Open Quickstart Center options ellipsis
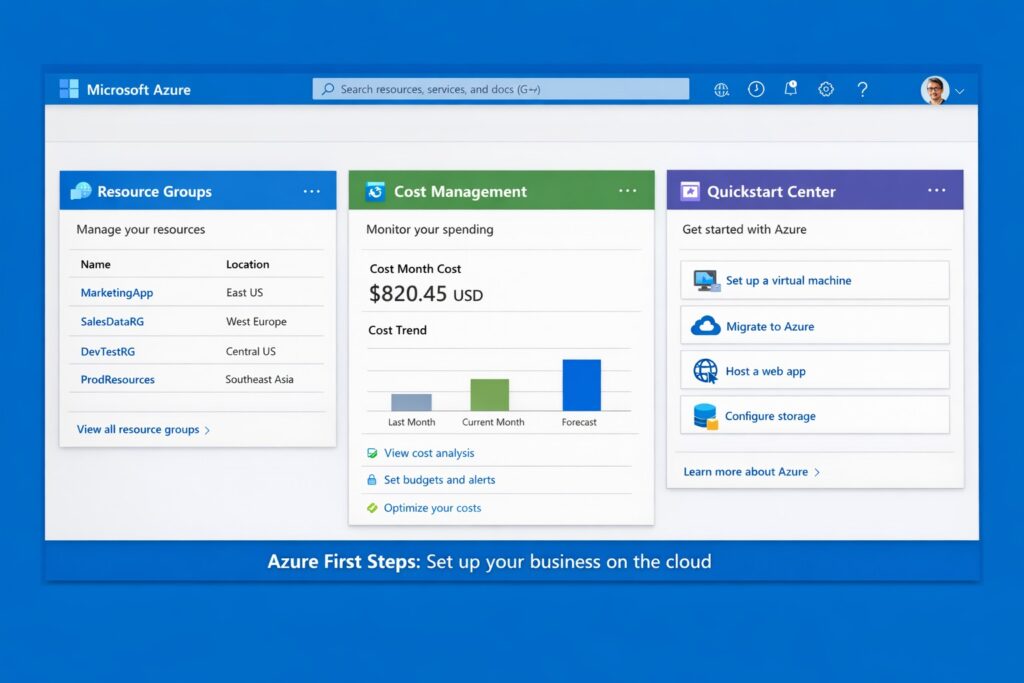The image size is (1024, 683). pyautogui.click(x=937, y=190)
